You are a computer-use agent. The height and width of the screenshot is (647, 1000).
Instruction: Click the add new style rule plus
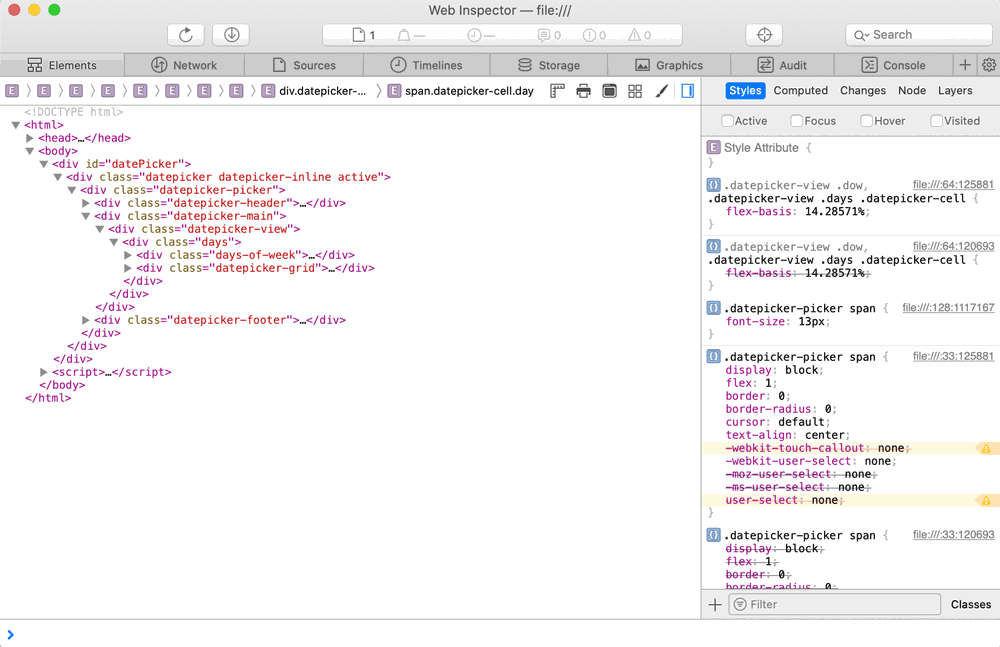tap(715, 604)
